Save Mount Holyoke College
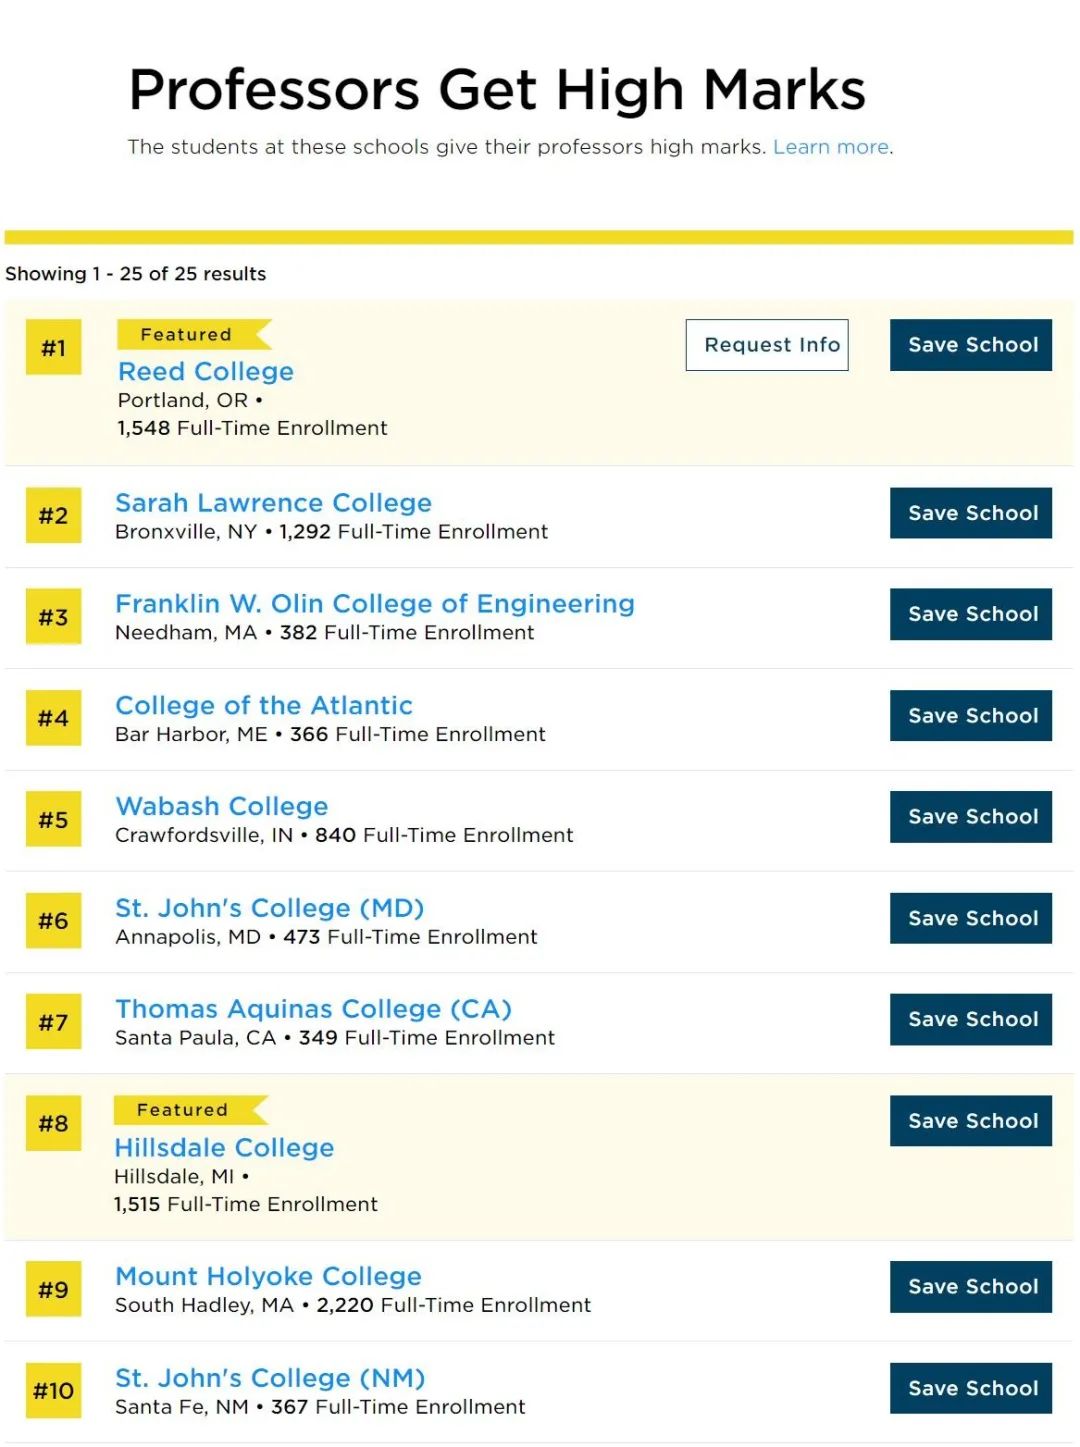Screen dimensions: 1080x1447 pyautogui.click(x=971, y=1287)
